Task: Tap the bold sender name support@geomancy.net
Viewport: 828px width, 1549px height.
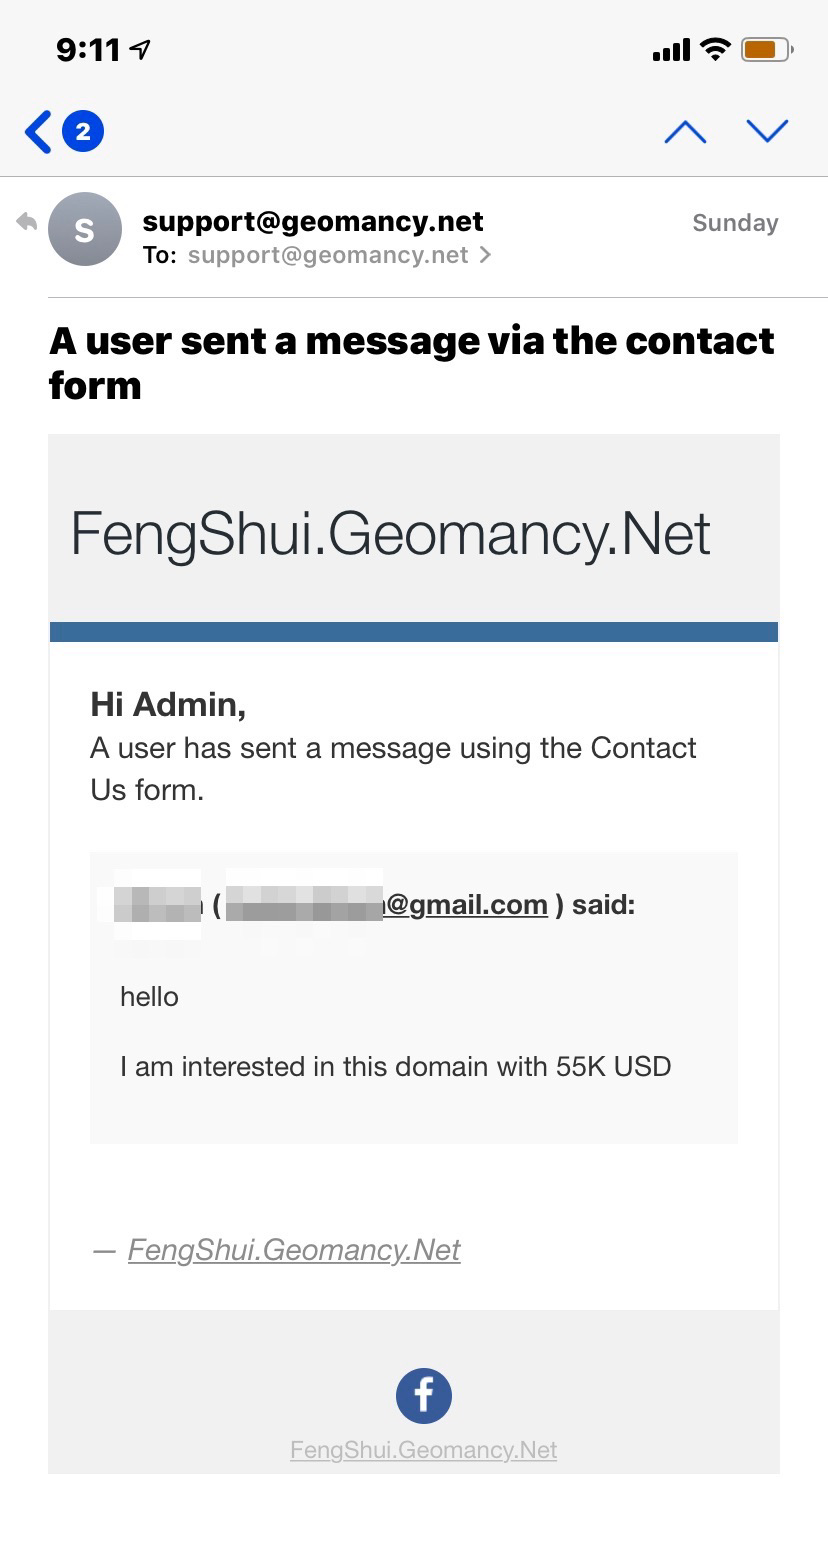Action: point(313,221)
